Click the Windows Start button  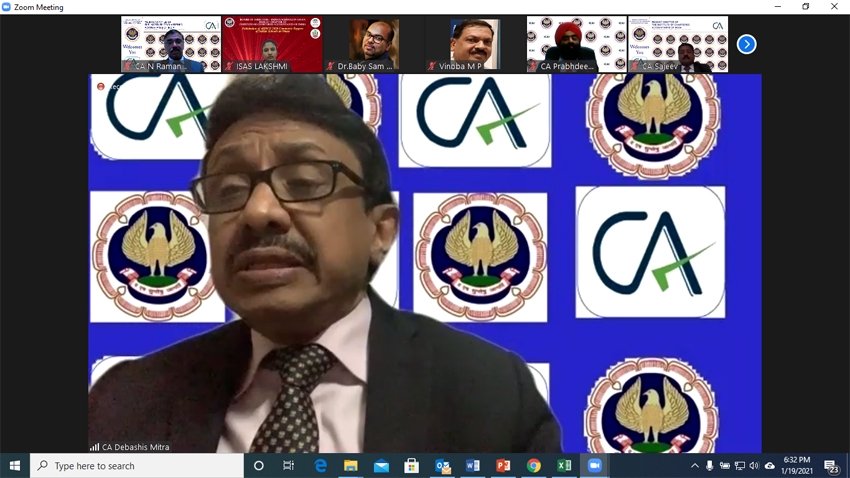click(15, 466)
